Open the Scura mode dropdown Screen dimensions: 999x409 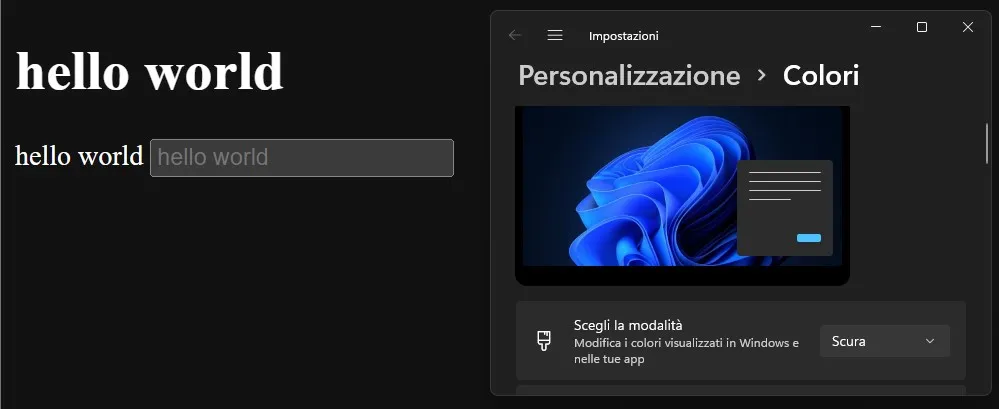pyautogui.click(x=884, y=341)
